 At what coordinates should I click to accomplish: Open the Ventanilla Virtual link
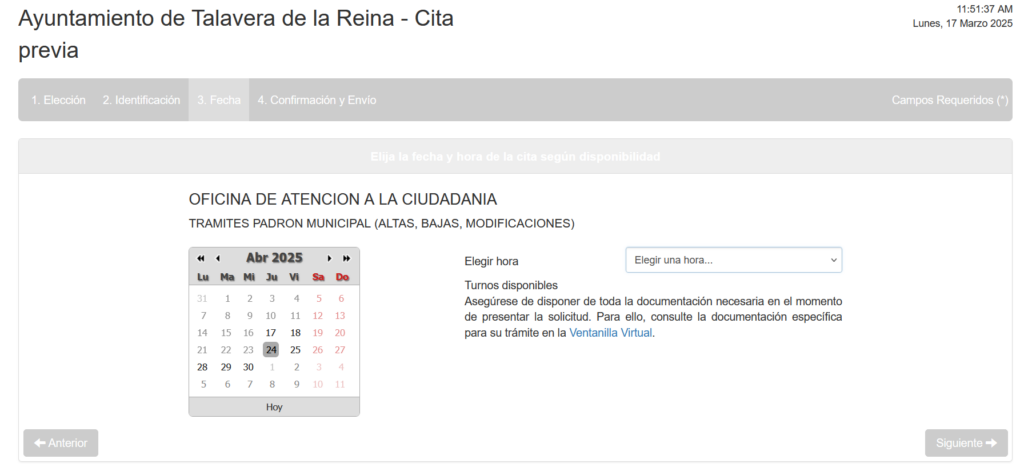click(x=610, y=333)
